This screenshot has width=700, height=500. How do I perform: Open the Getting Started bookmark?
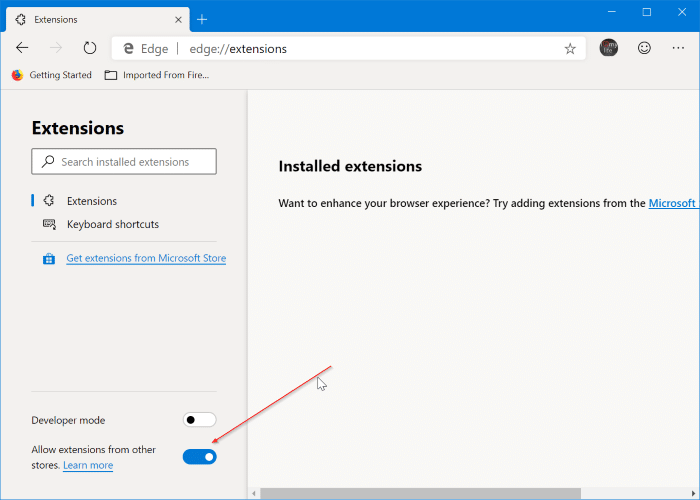[51, 75]
